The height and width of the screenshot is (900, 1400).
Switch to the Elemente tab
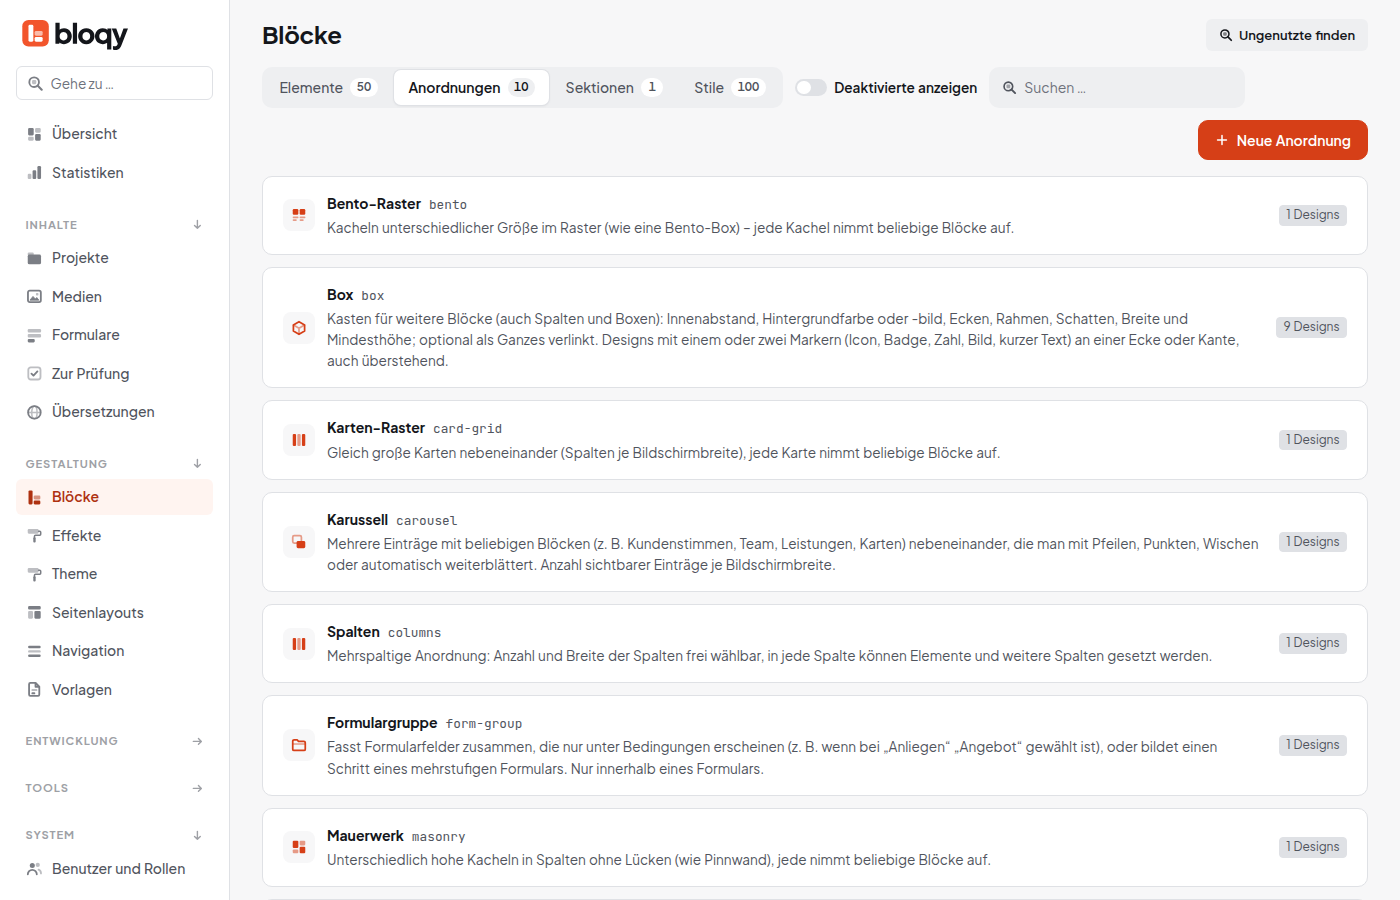(x=327, y=88)
